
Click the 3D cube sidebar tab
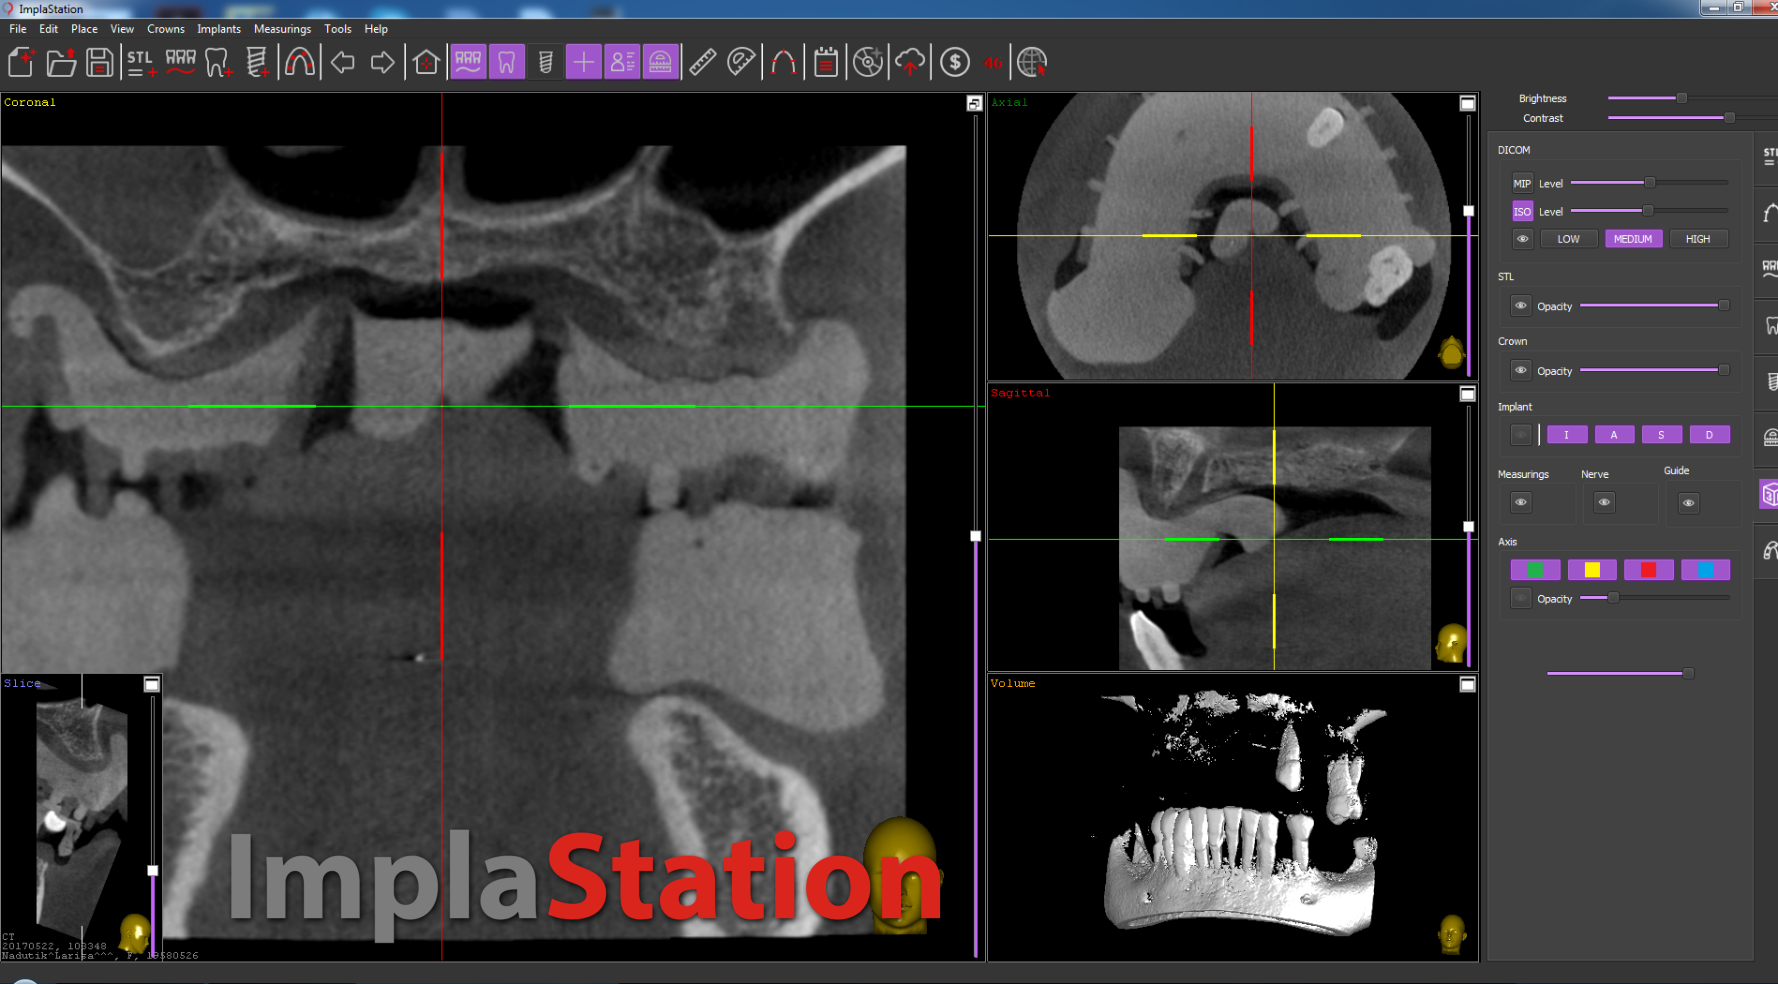[1769, 494]
